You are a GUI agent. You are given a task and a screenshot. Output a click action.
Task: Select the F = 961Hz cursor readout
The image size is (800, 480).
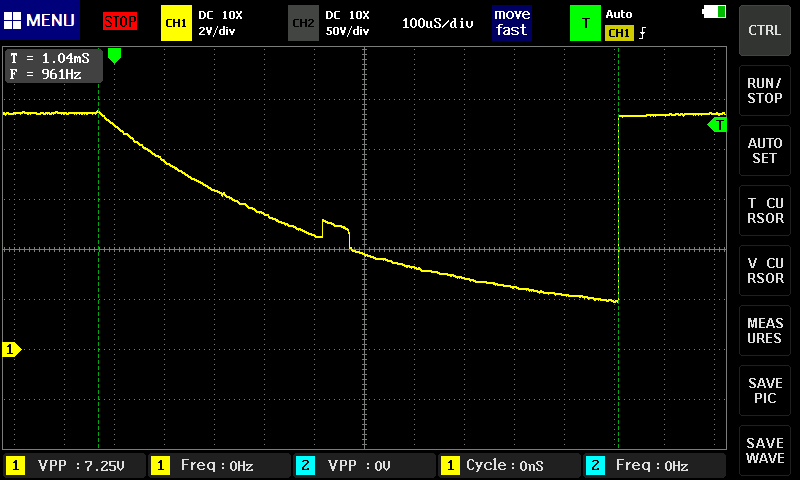click(46, 74)
